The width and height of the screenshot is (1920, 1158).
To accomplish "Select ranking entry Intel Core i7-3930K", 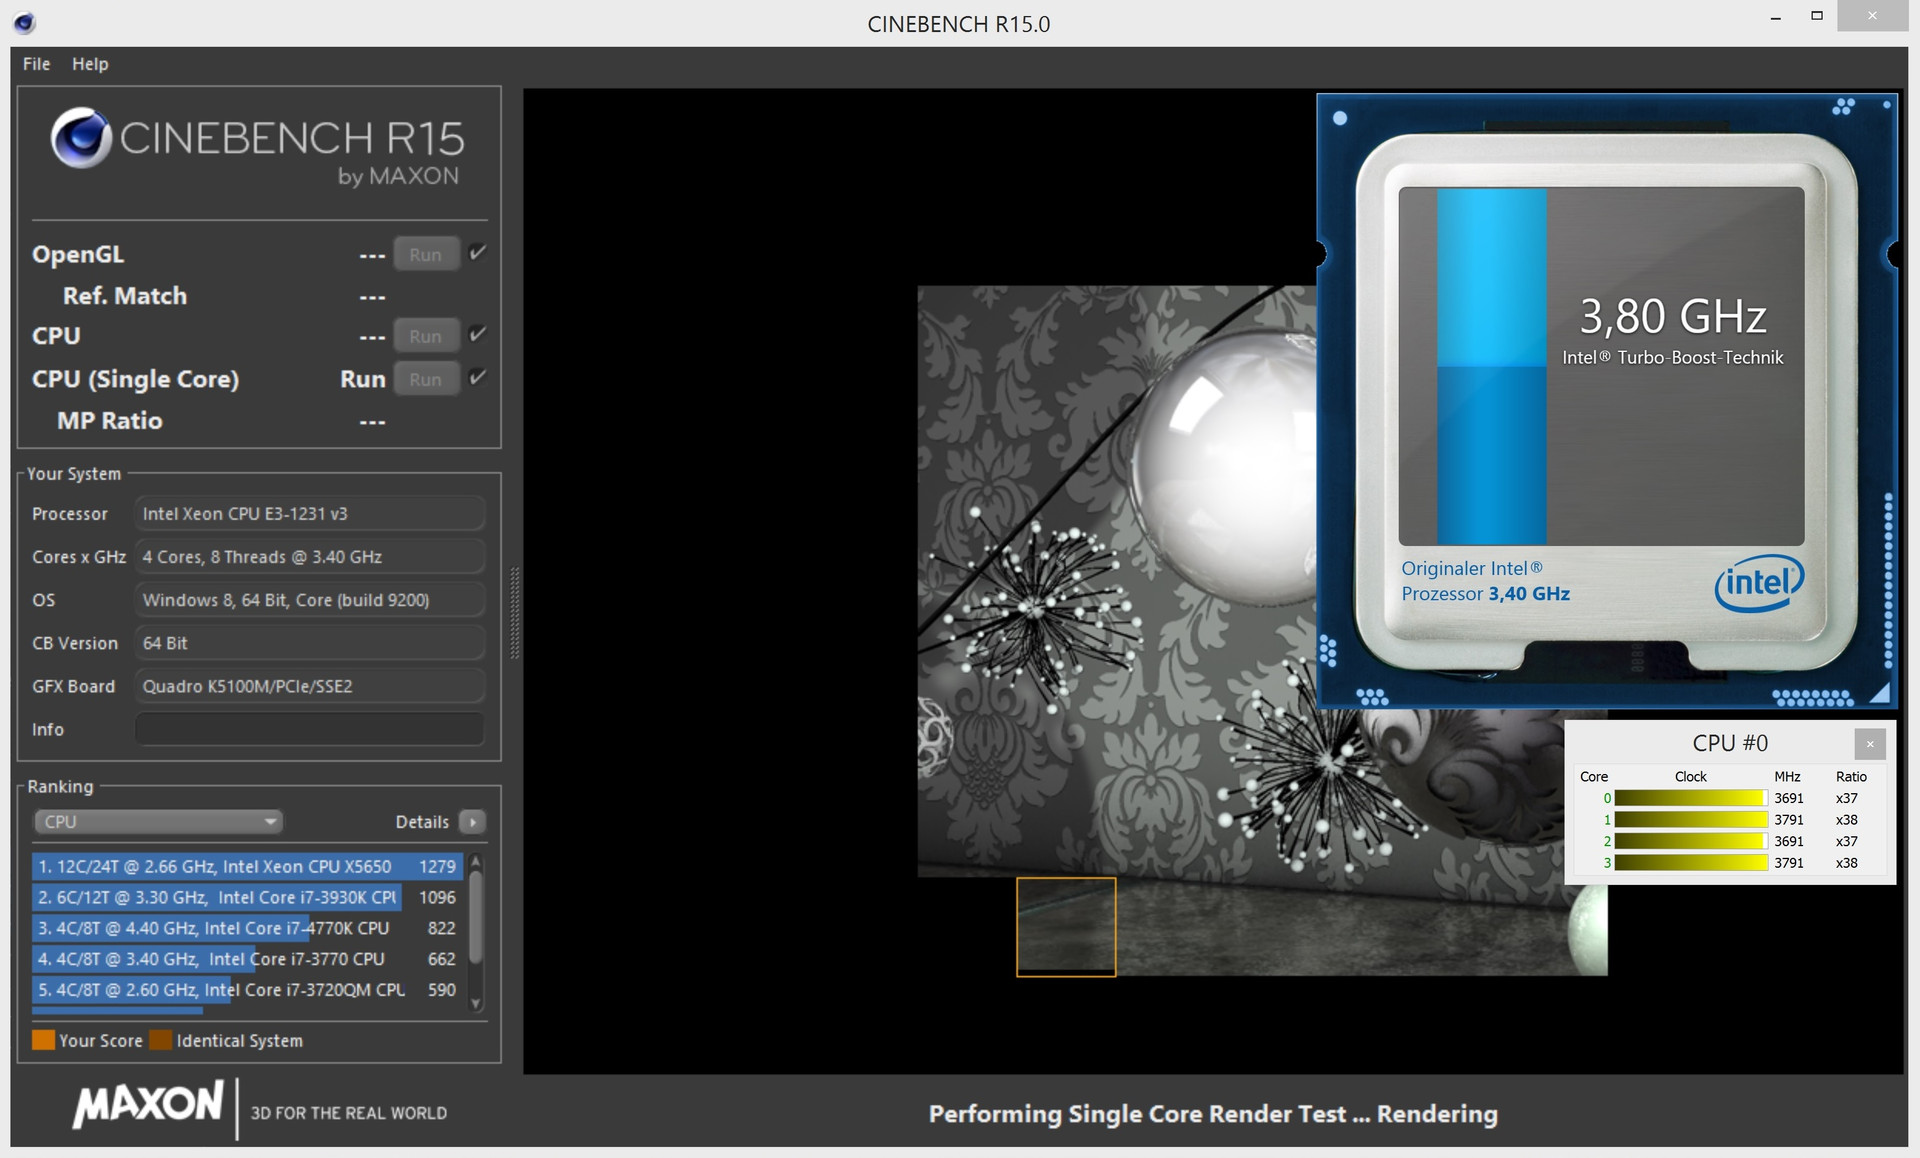I will [x=247, y=897].
